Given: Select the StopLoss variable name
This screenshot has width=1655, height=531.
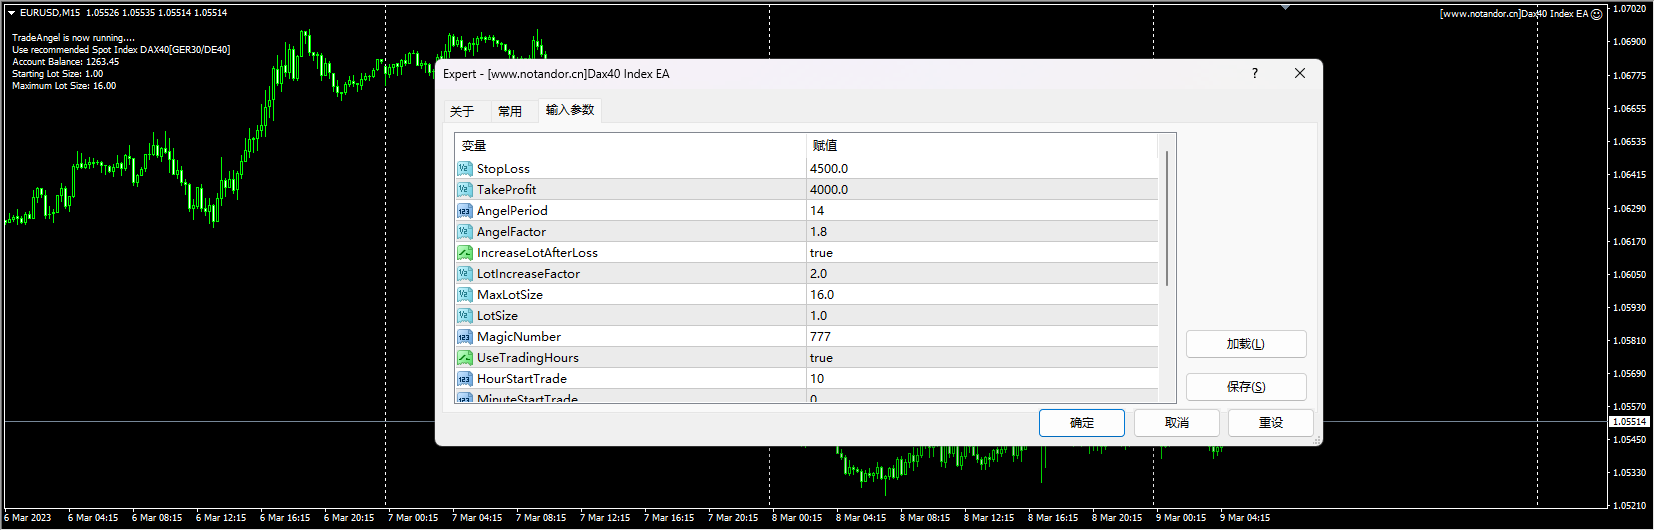Looking at the screenshot, I should [503, 169].
